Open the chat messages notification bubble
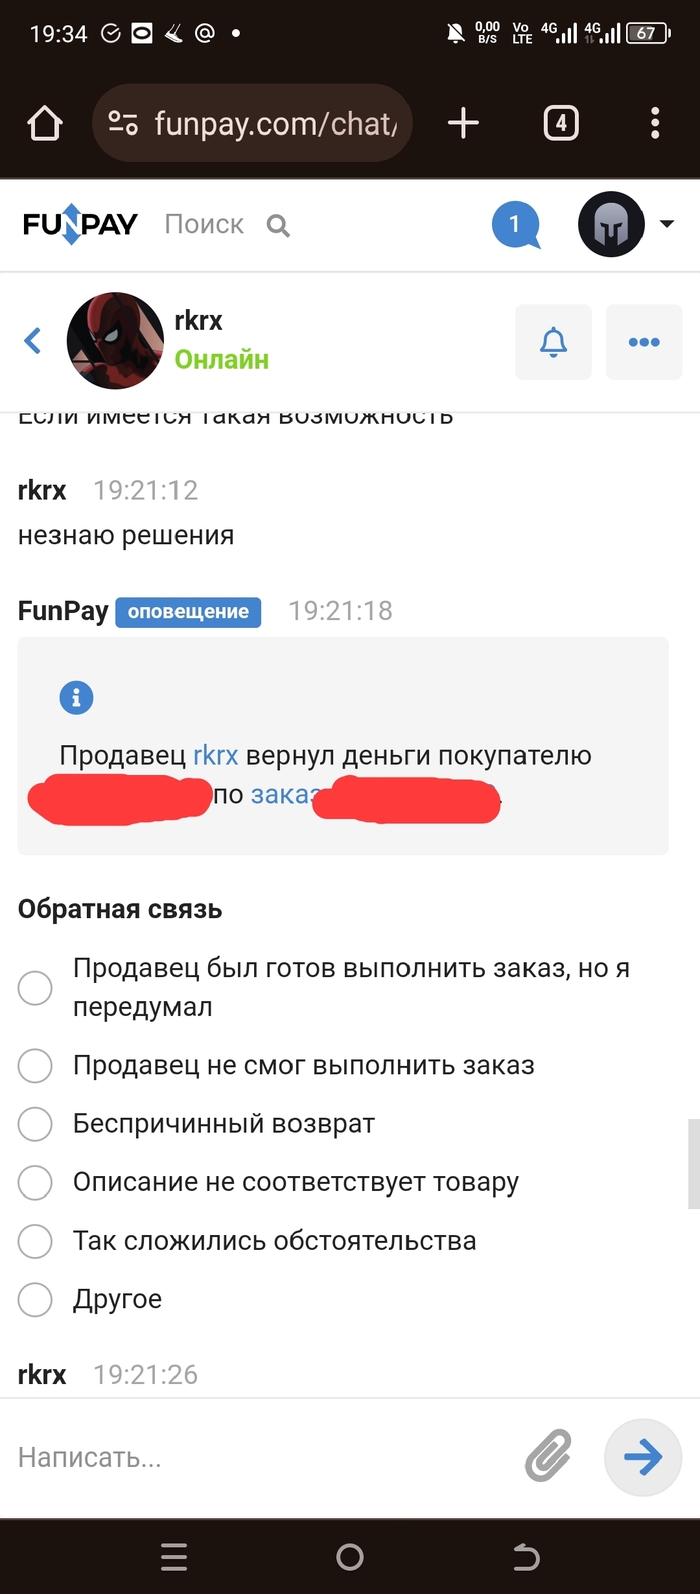The height and width of the screenshot is (1594, 700). [x=516, y=224]
